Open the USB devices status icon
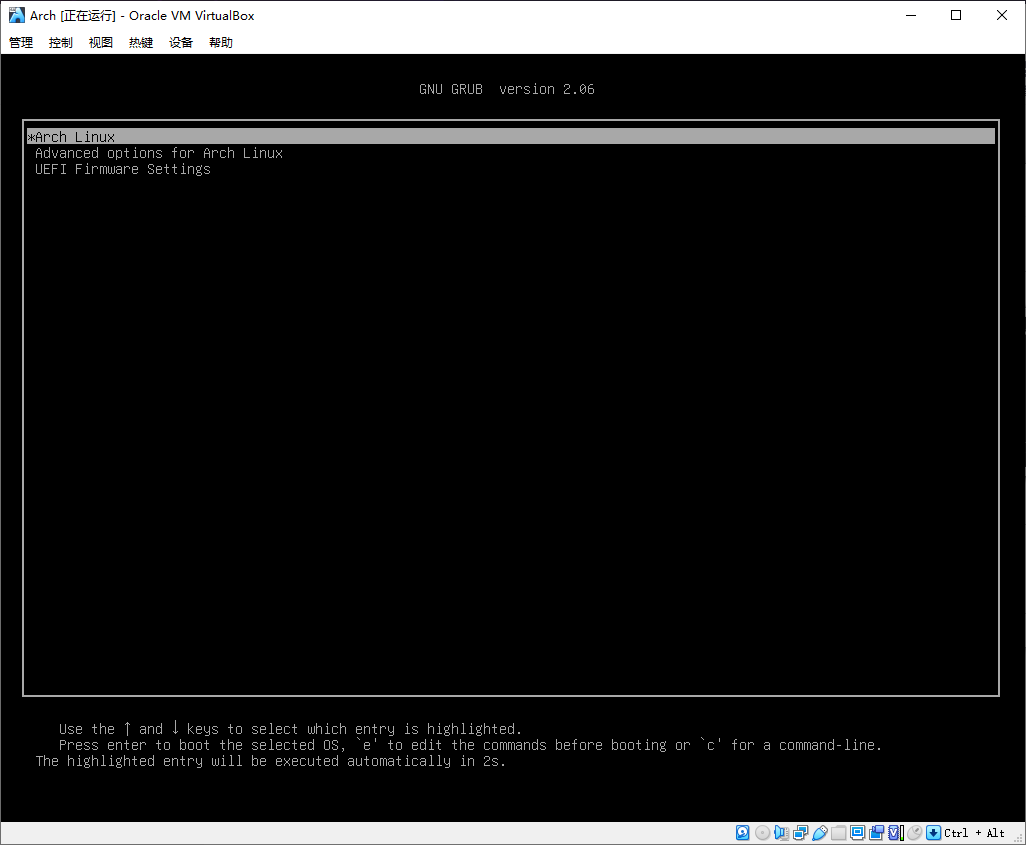 click(820, 832)
